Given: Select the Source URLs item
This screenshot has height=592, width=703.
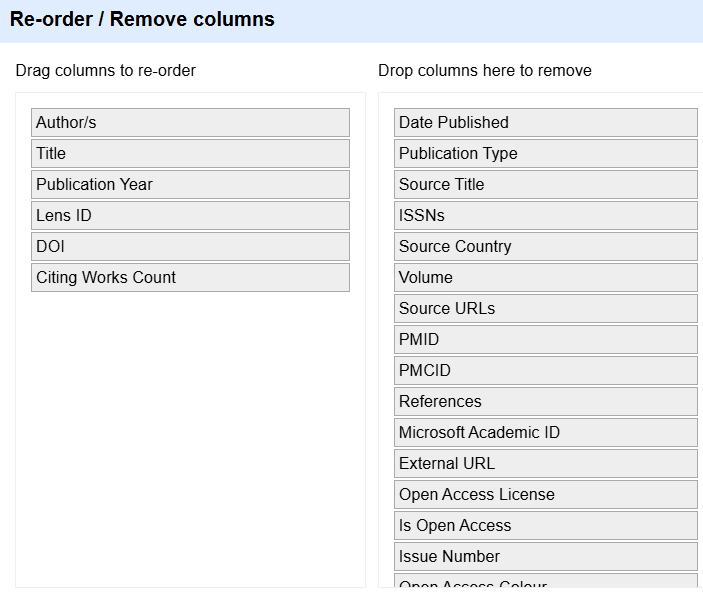Looking at the screenshot, I should click(545, 309).
